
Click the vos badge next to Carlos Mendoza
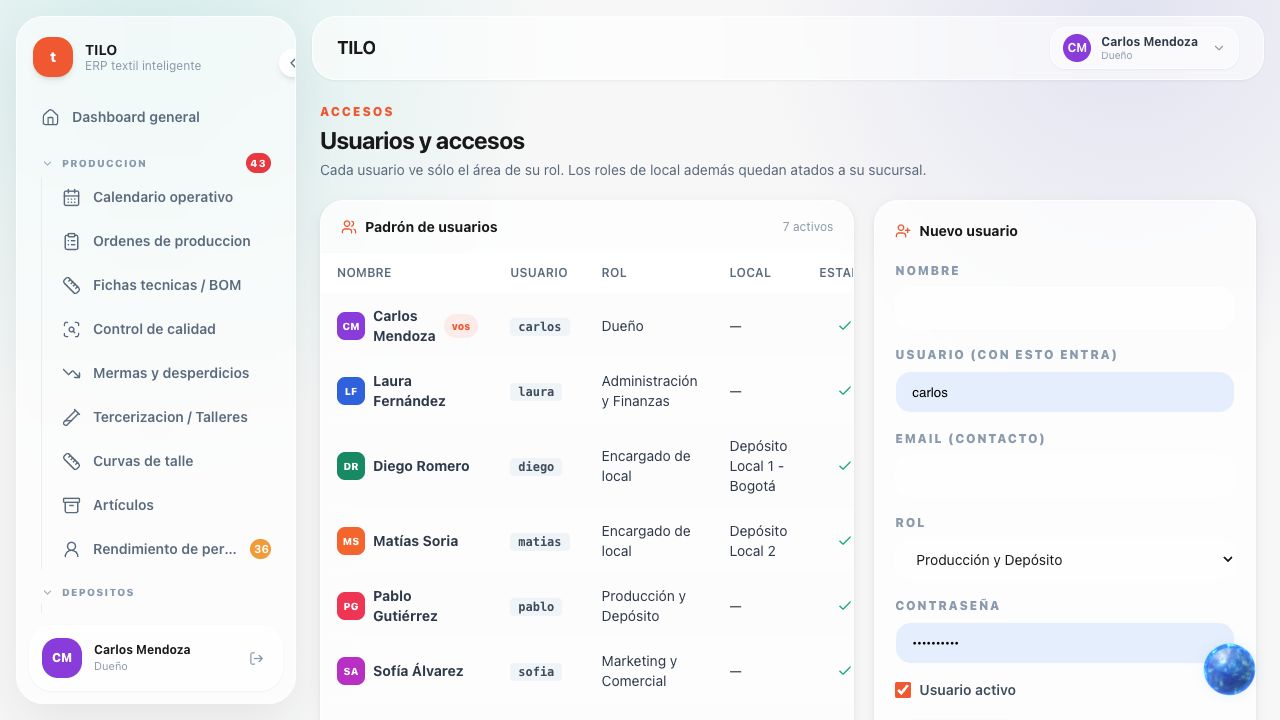[461, 326]
